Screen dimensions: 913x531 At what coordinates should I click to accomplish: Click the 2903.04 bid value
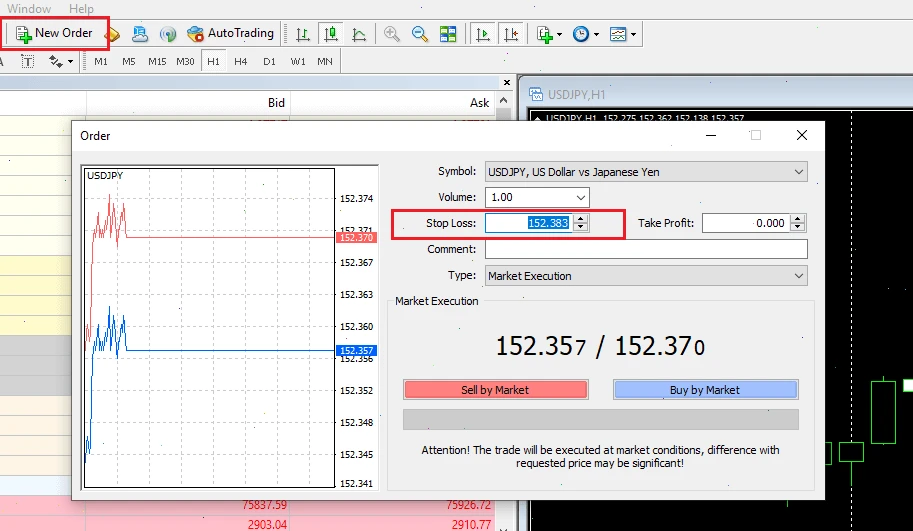tap(267, 525)
